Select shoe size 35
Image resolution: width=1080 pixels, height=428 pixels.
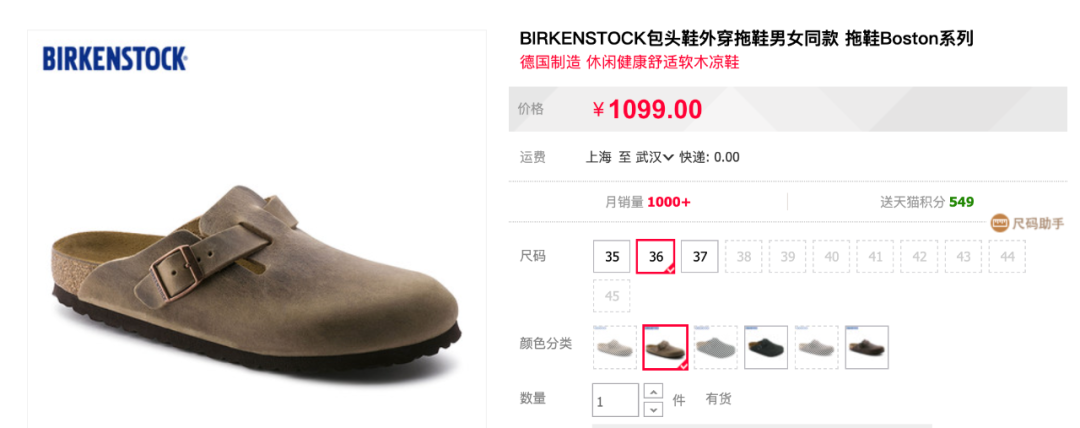click(x=612, y=256)
